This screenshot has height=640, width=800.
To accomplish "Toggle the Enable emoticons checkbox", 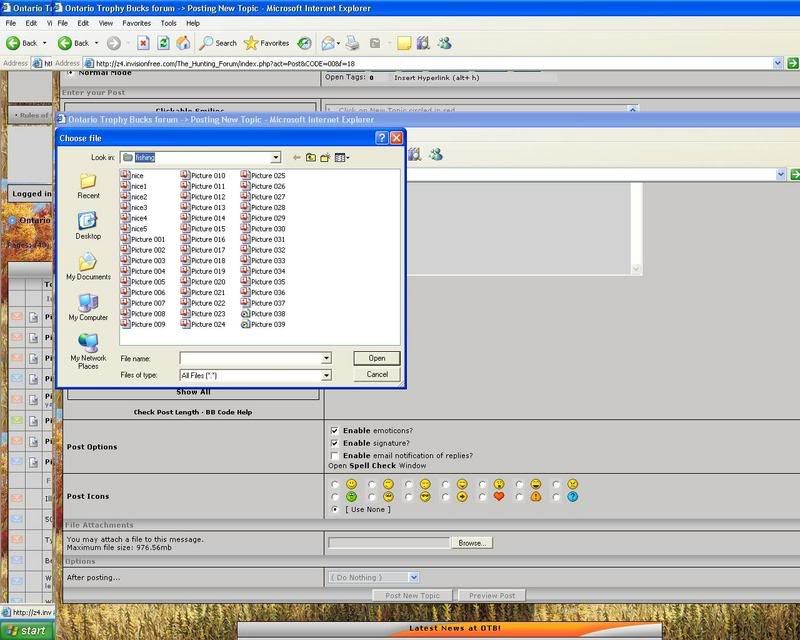I will (335, 431).
